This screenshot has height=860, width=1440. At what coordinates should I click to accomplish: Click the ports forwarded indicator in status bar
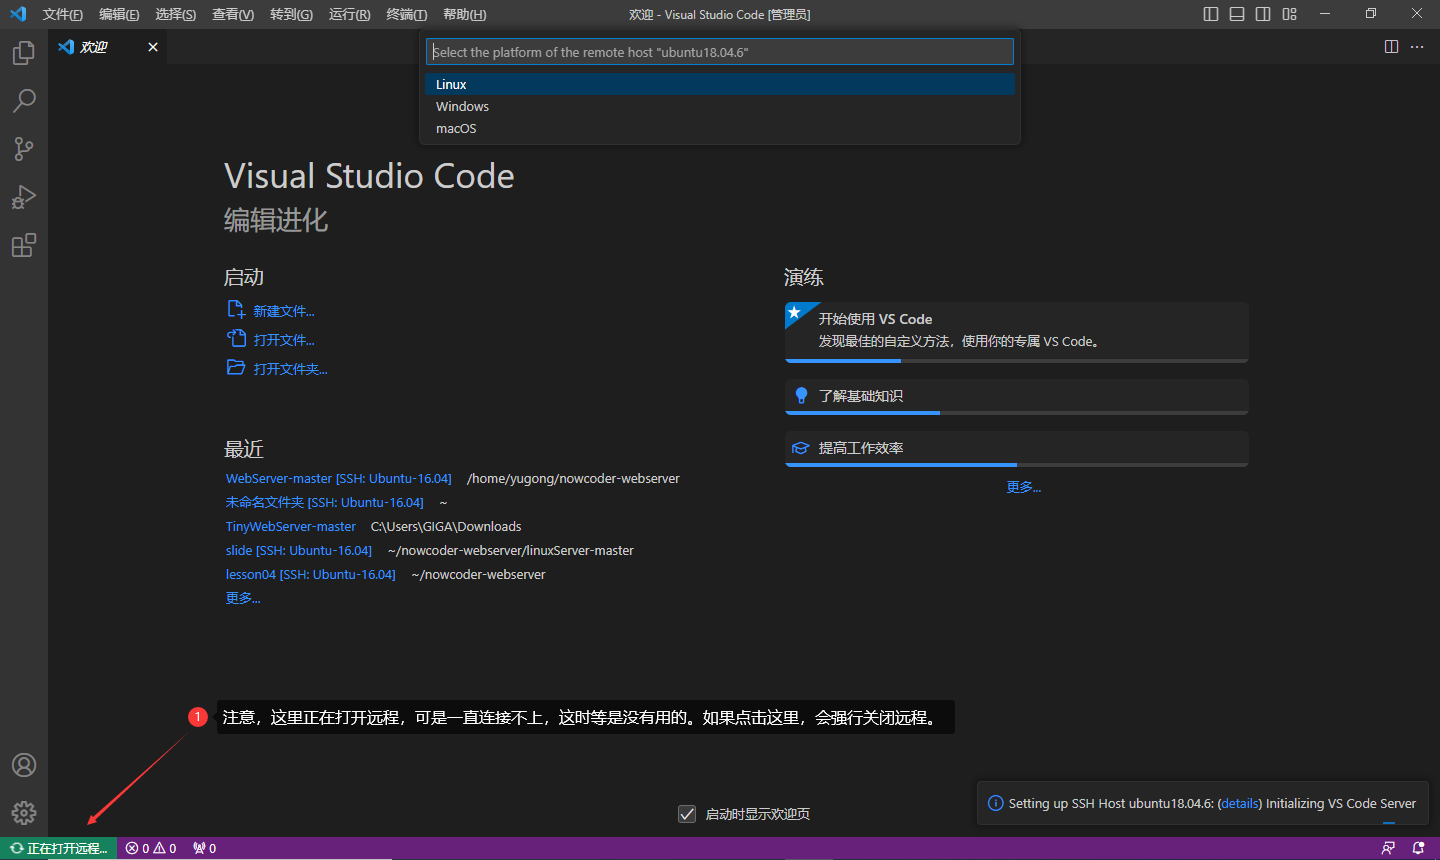tap(205, 848)
